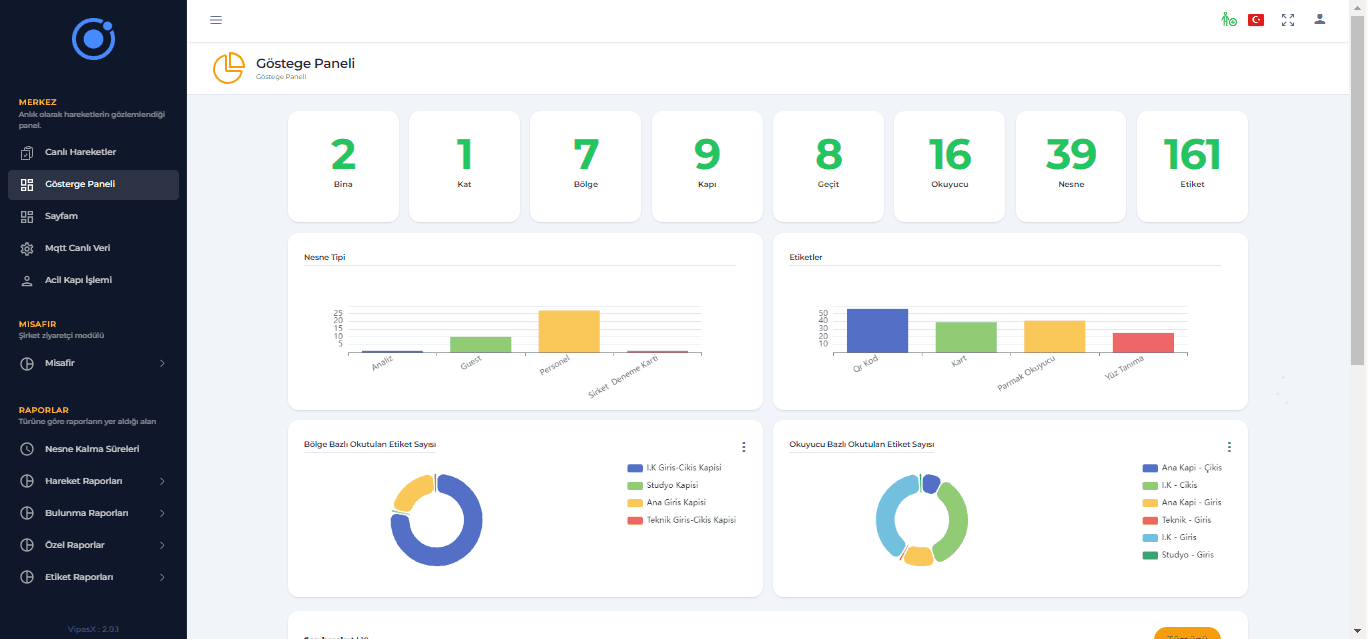Click the green Guest bar in Nesne Tipi
This screenshot has height=639, width=1368.
tap(480, 344)
